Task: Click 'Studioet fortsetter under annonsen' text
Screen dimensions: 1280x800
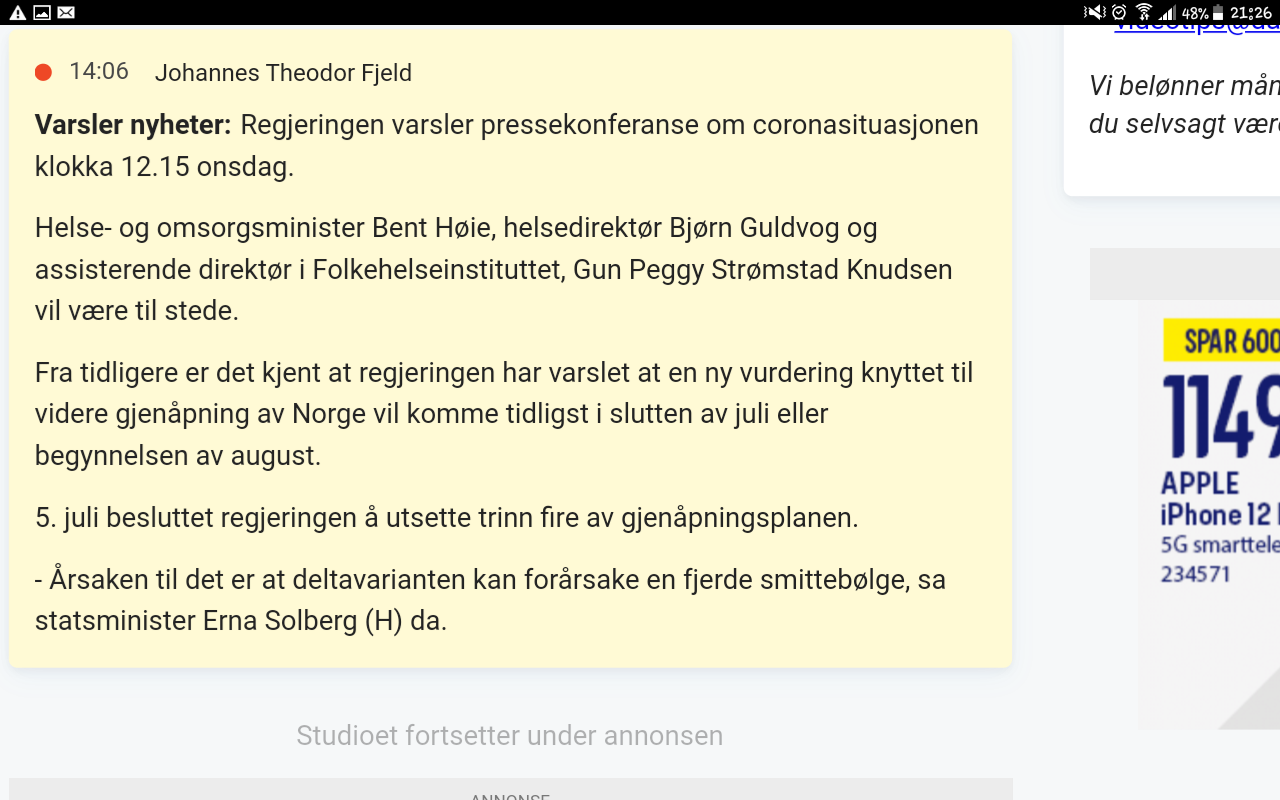Action: coord(509,736)
